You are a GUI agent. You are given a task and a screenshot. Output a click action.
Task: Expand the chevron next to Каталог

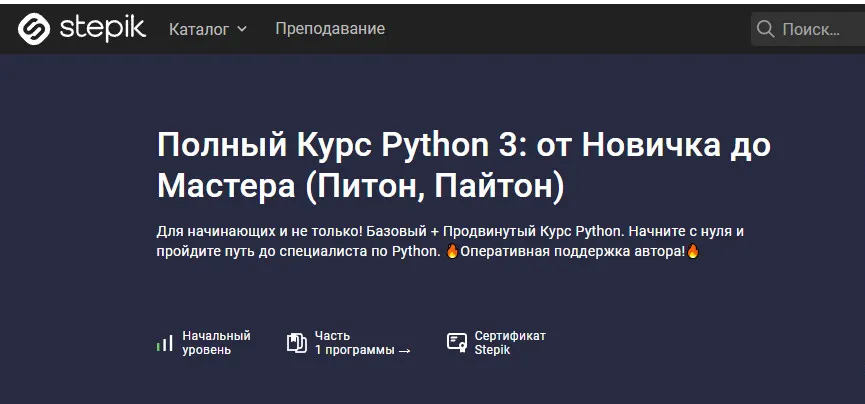(x=242, y=30)
